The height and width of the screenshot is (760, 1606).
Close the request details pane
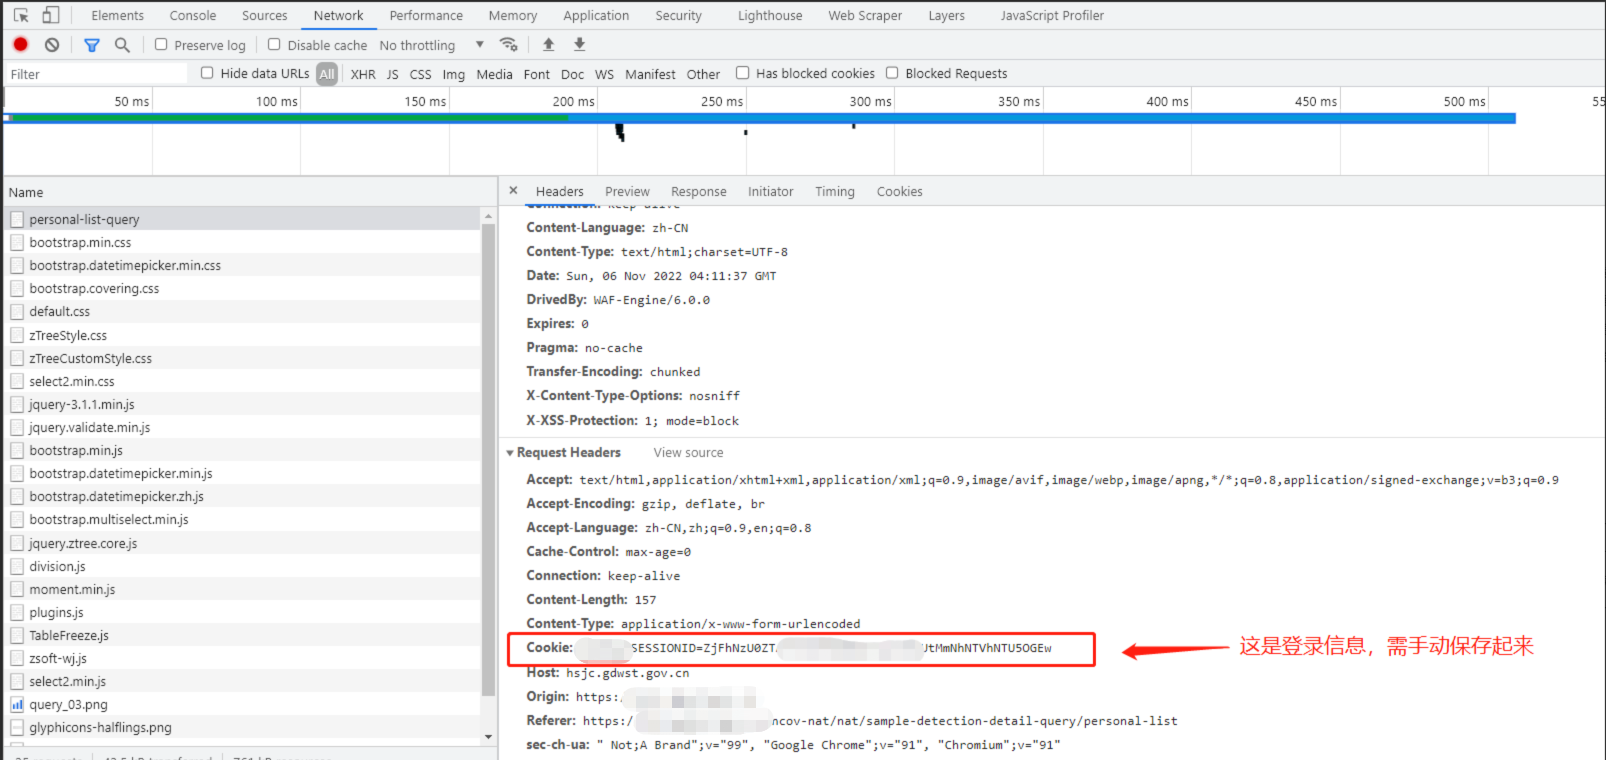point(514,190)
